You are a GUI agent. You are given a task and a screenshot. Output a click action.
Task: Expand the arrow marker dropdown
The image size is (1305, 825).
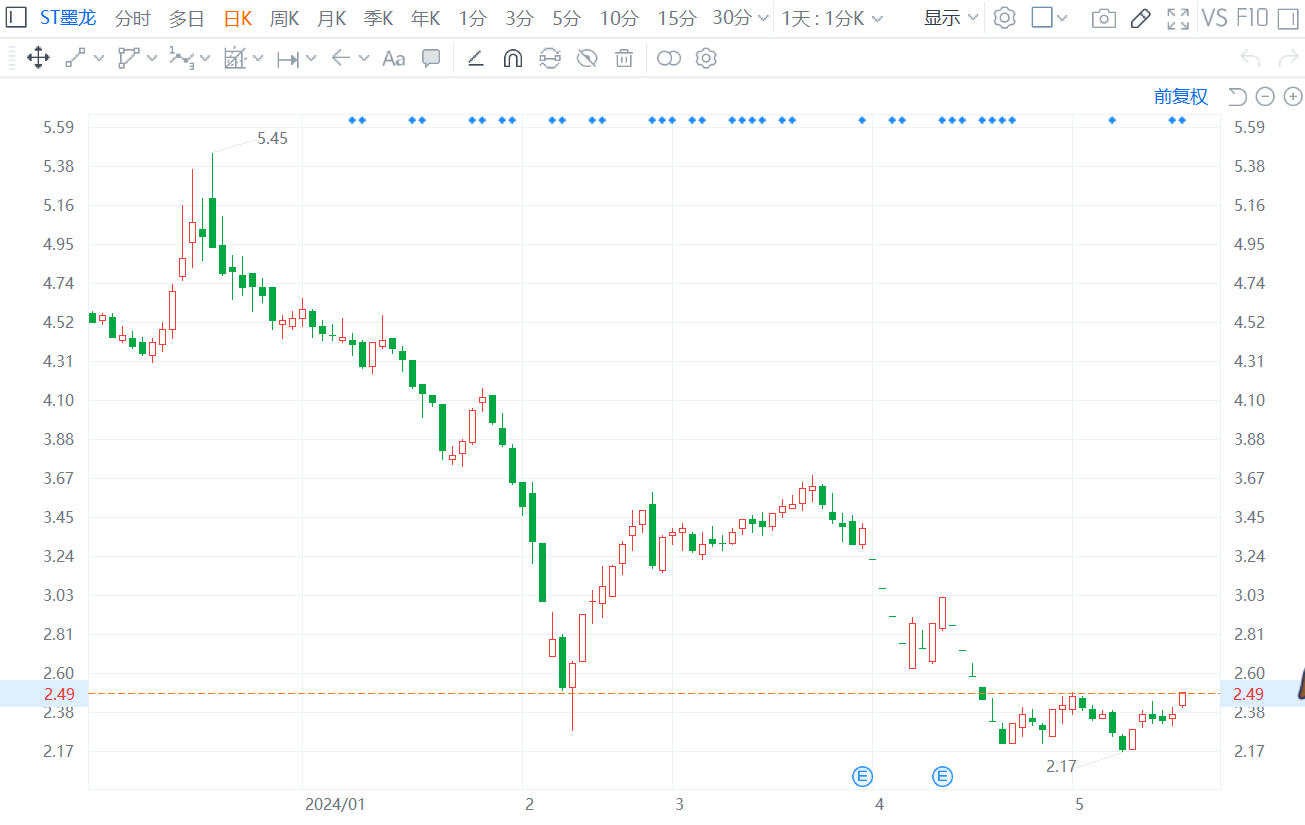coord(364,59)
